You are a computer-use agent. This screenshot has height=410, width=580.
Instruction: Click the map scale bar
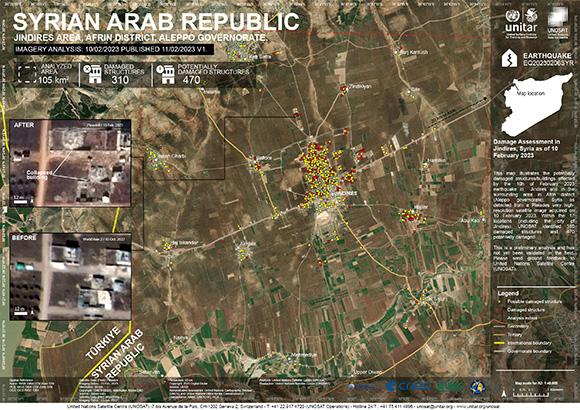[x=532, y=394]
